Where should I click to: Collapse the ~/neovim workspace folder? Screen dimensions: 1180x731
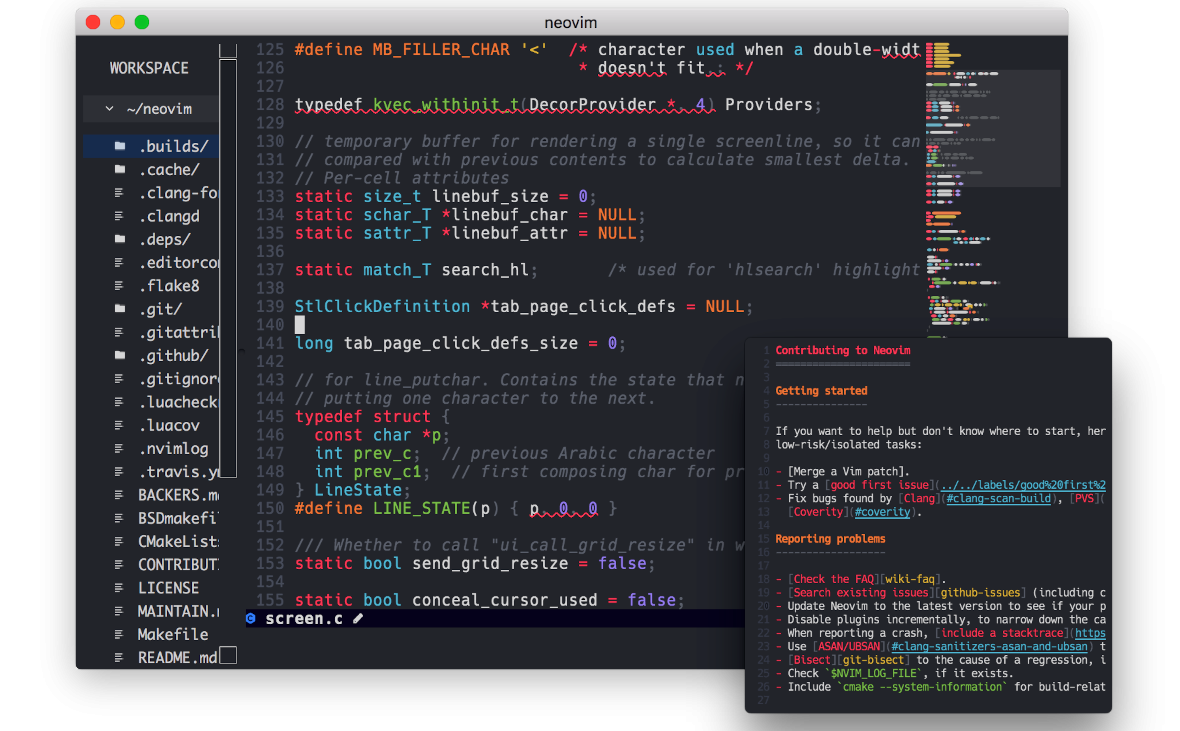[110, 109]
